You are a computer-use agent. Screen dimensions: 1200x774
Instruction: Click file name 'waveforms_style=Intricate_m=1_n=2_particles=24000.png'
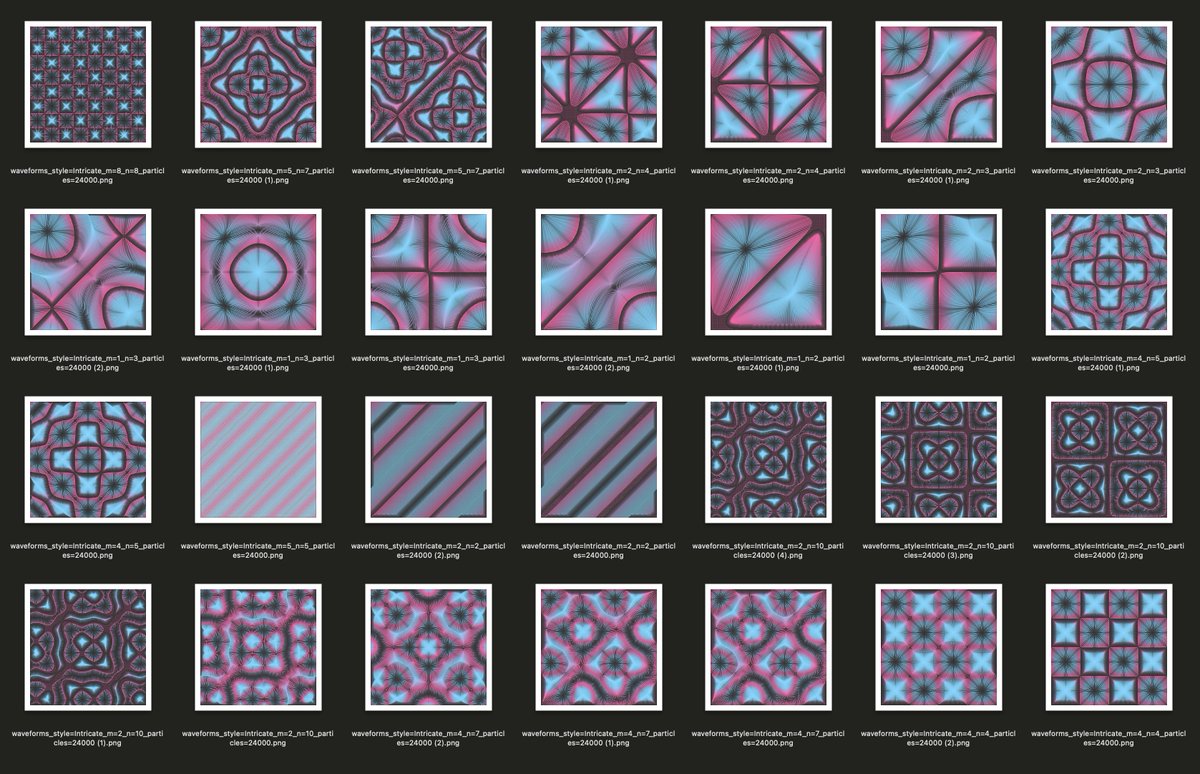(x=939, y=363)
